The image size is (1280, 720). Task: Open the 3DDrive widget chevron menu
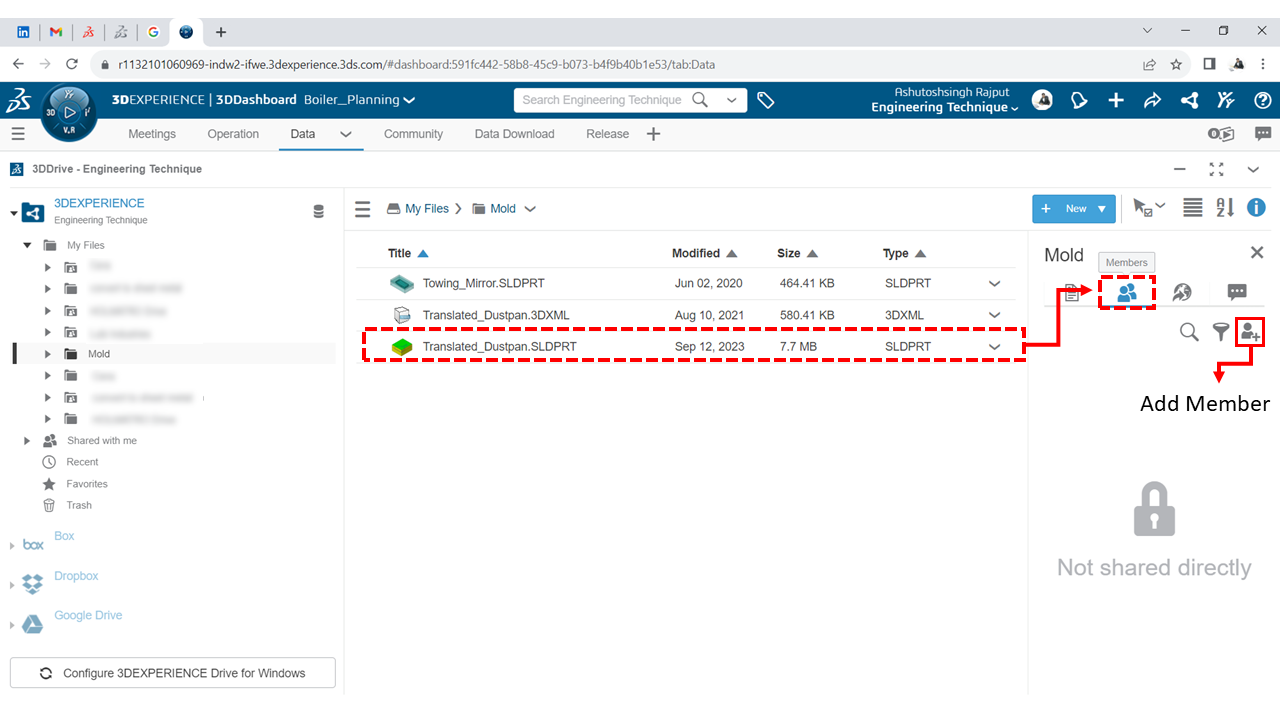tap(1253, 170)
